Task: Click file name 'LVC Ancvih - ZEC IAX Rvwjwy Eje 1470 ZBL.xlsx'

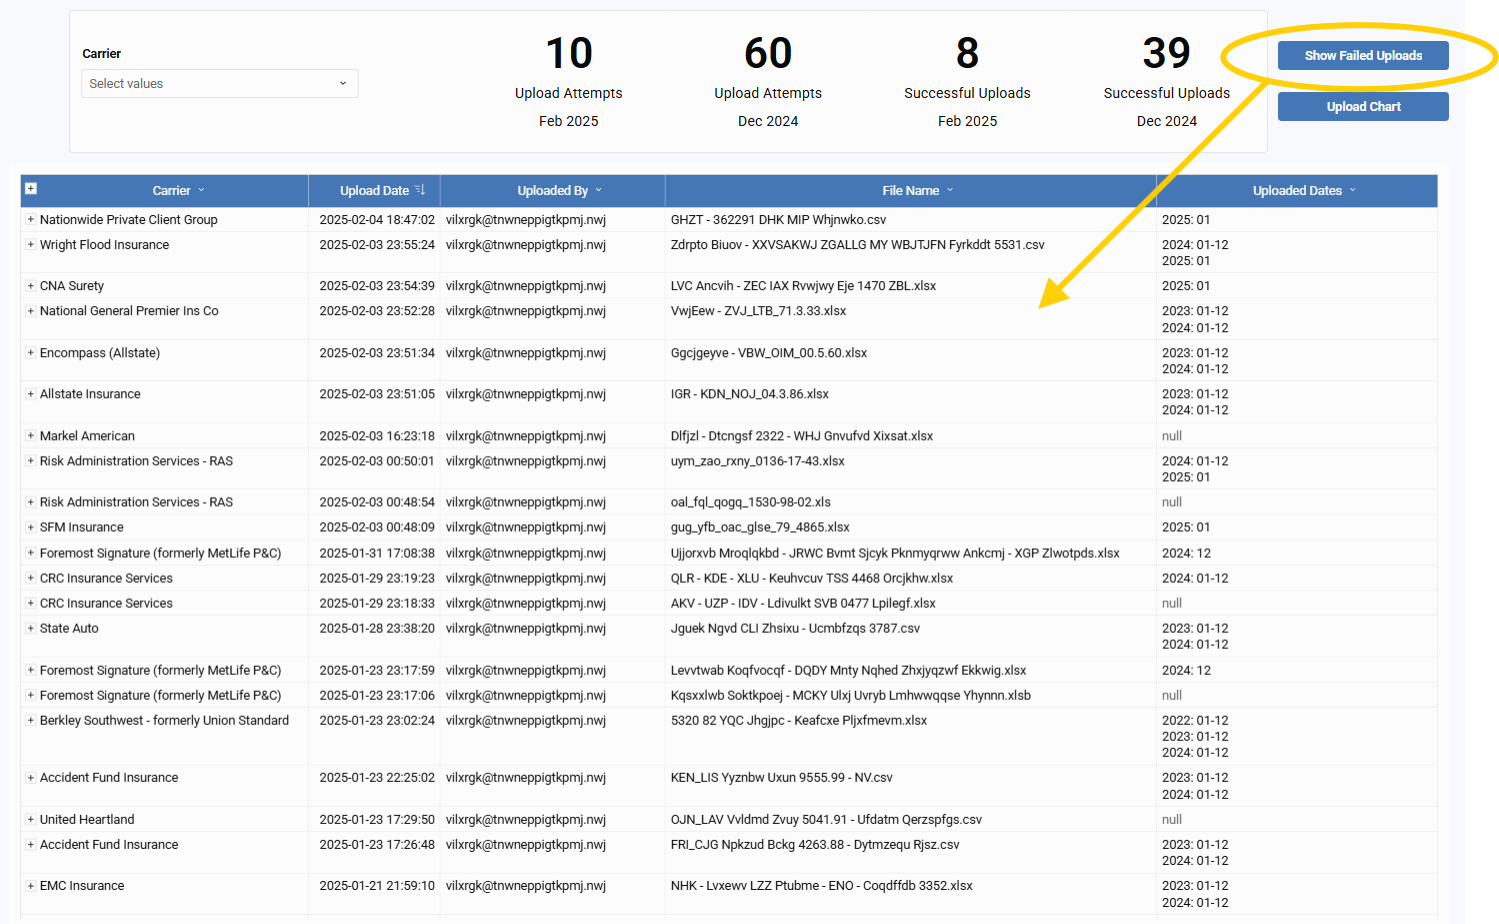Action: 803,286
